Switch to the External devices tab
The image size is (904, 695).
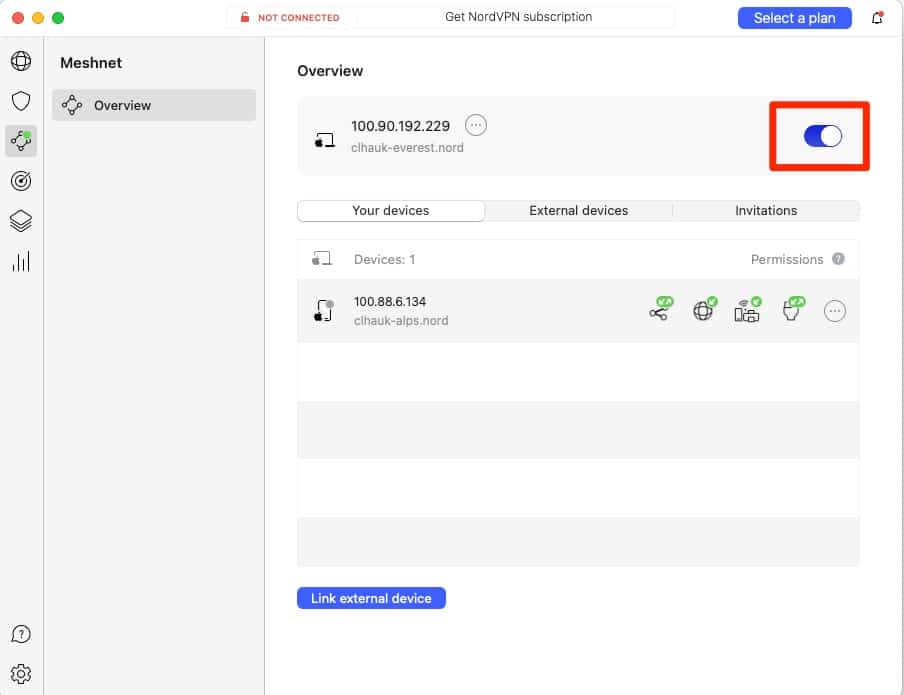(578, 211)
